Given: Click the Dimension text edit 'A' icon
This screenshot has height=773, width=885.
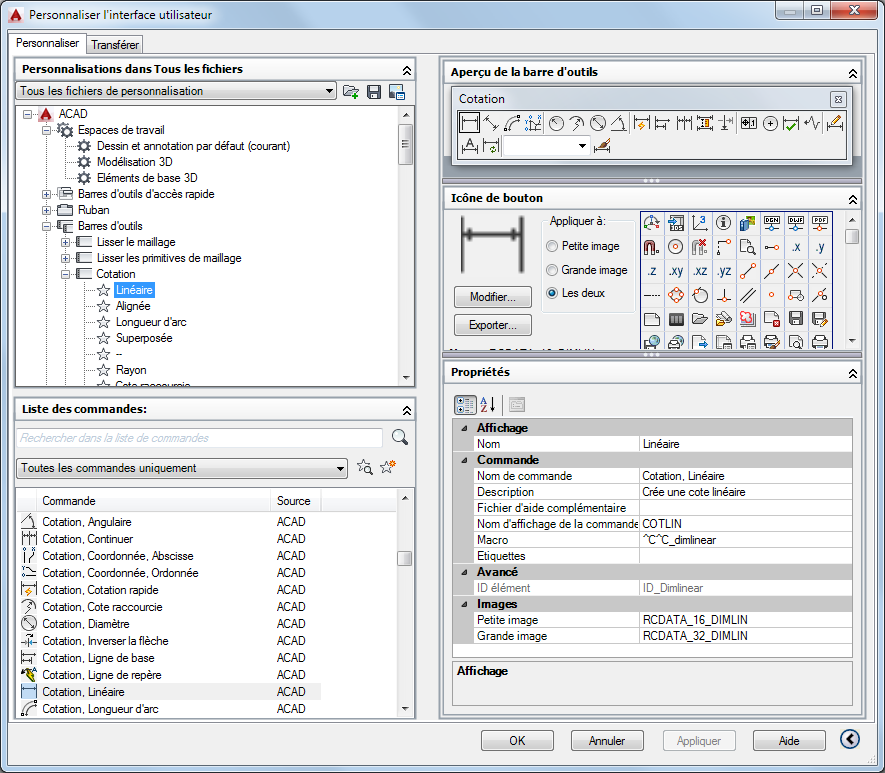Looking at the screenshot, I should (470, 146).
